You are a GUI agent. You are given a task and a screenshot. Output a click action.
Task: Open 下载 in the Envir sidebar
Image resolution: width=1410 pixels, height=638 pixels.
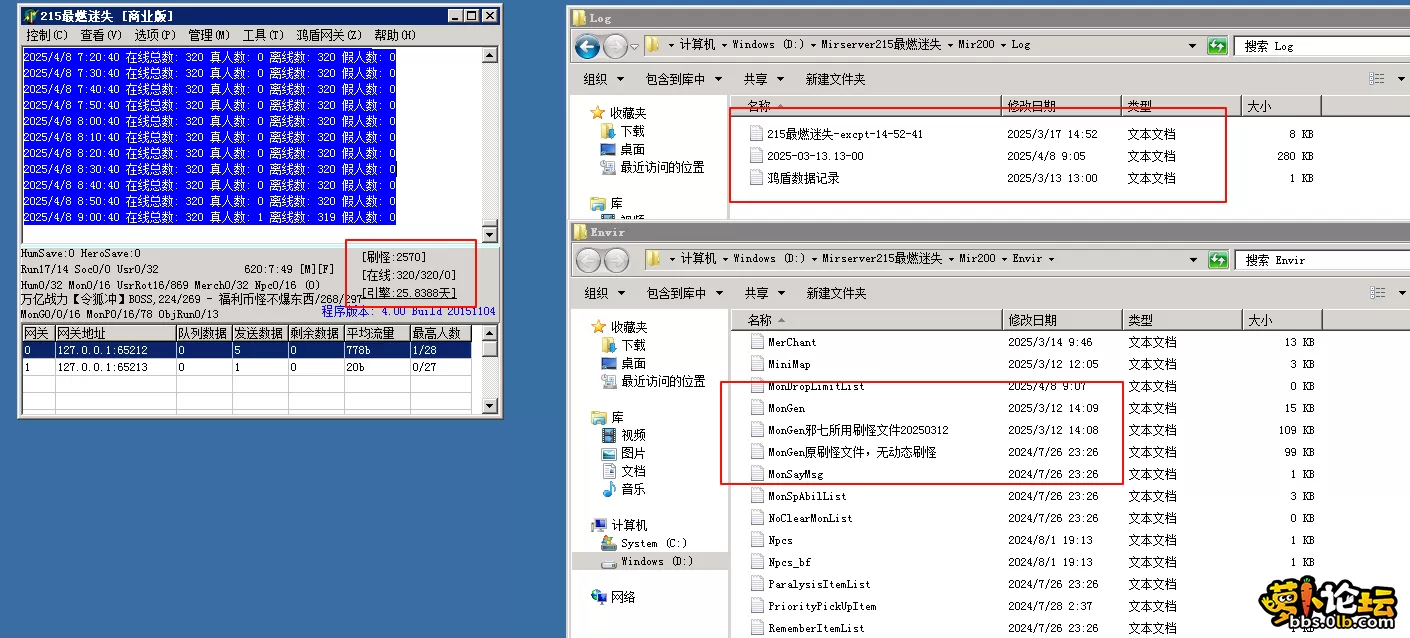click(x=631, y=345)
